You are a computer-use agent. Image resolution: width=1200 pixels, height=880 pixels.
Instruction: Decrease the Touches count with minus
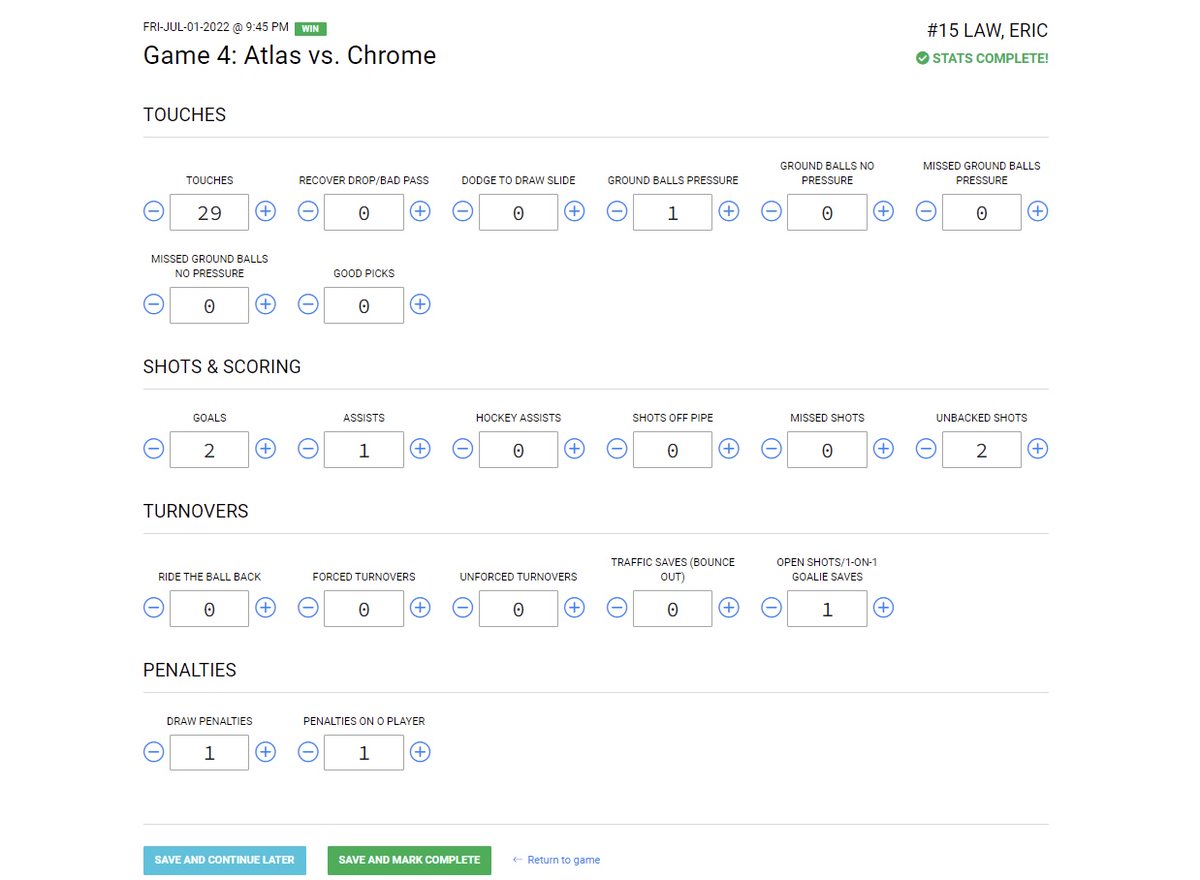point(153,211)
